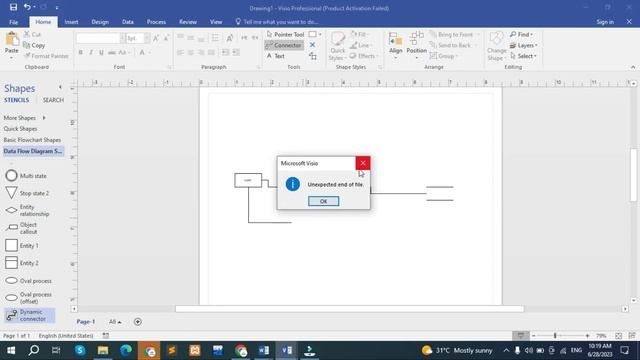640x360 pixels.
Task: Open Microsoft Edge from the taskbar
Action: [x=126, y=350]
